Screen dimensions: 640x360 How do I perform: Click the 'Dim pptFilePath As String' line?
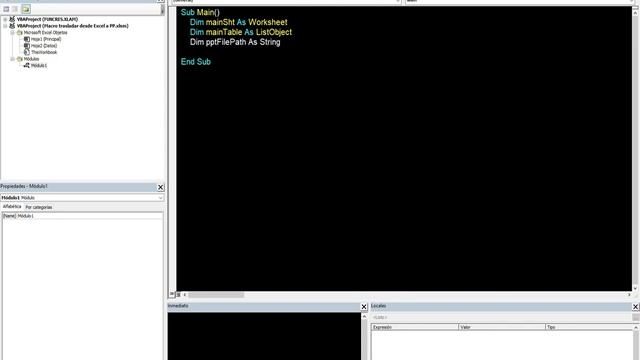[x=235, y=42]
